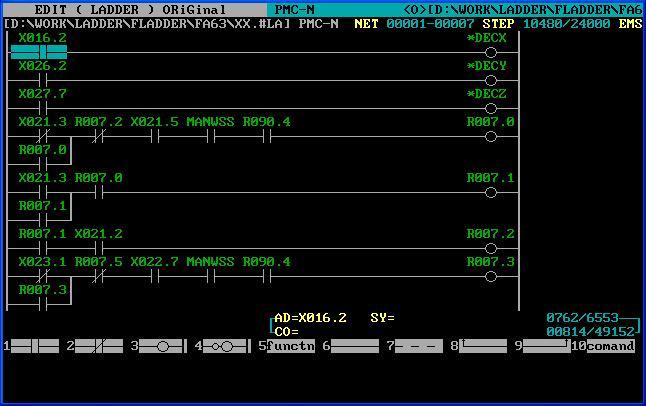Select MANWSS contact in the R007.0 rung

coord(211,136)
